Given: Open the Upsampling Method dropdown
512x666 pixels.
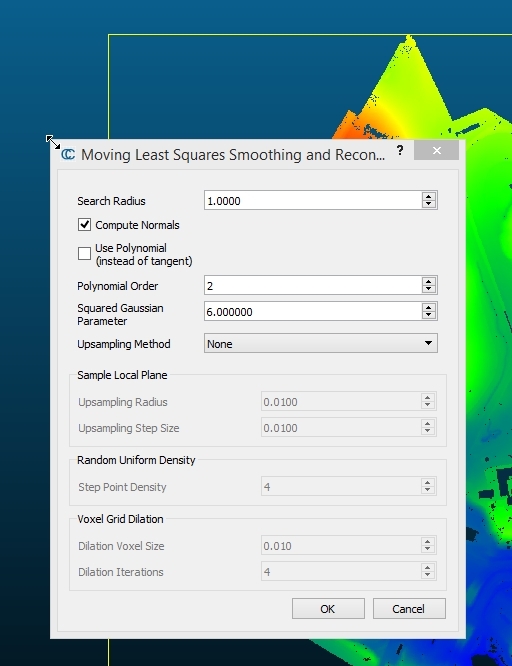Looking at the screenshot, I should [321, 343].
